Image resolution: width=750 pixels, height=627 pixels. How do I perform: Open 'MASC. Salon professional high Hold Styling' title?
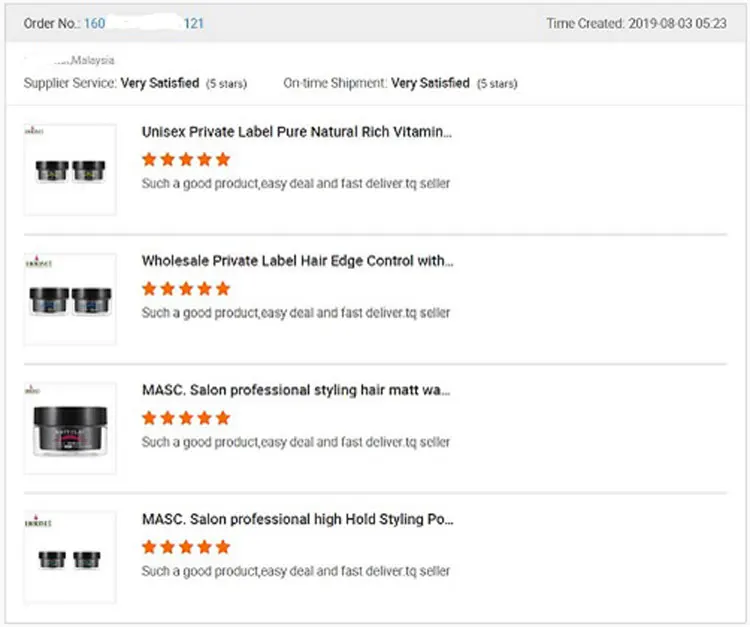[298, 519]
